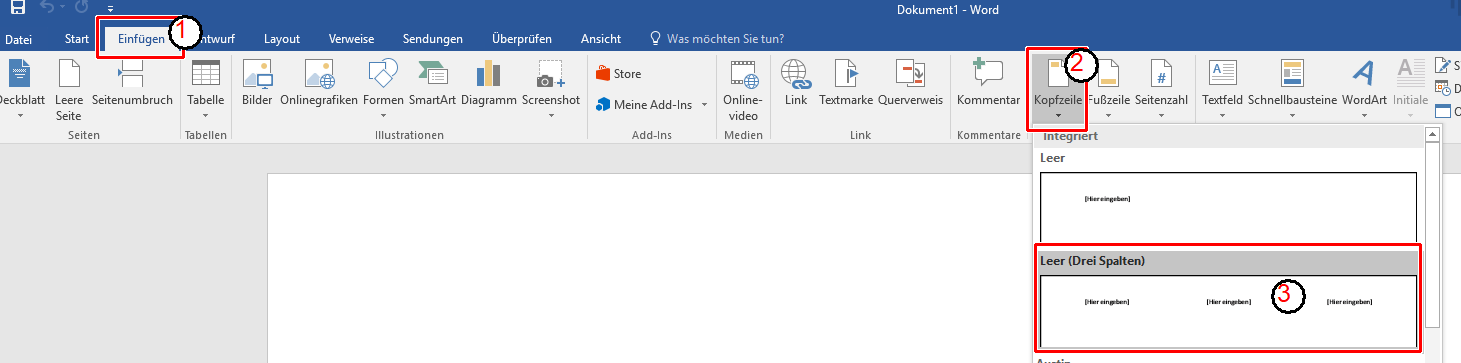Open Customize Quick Access Toolbar dropdown
The image size is (1461, 363).
point(110,9)
